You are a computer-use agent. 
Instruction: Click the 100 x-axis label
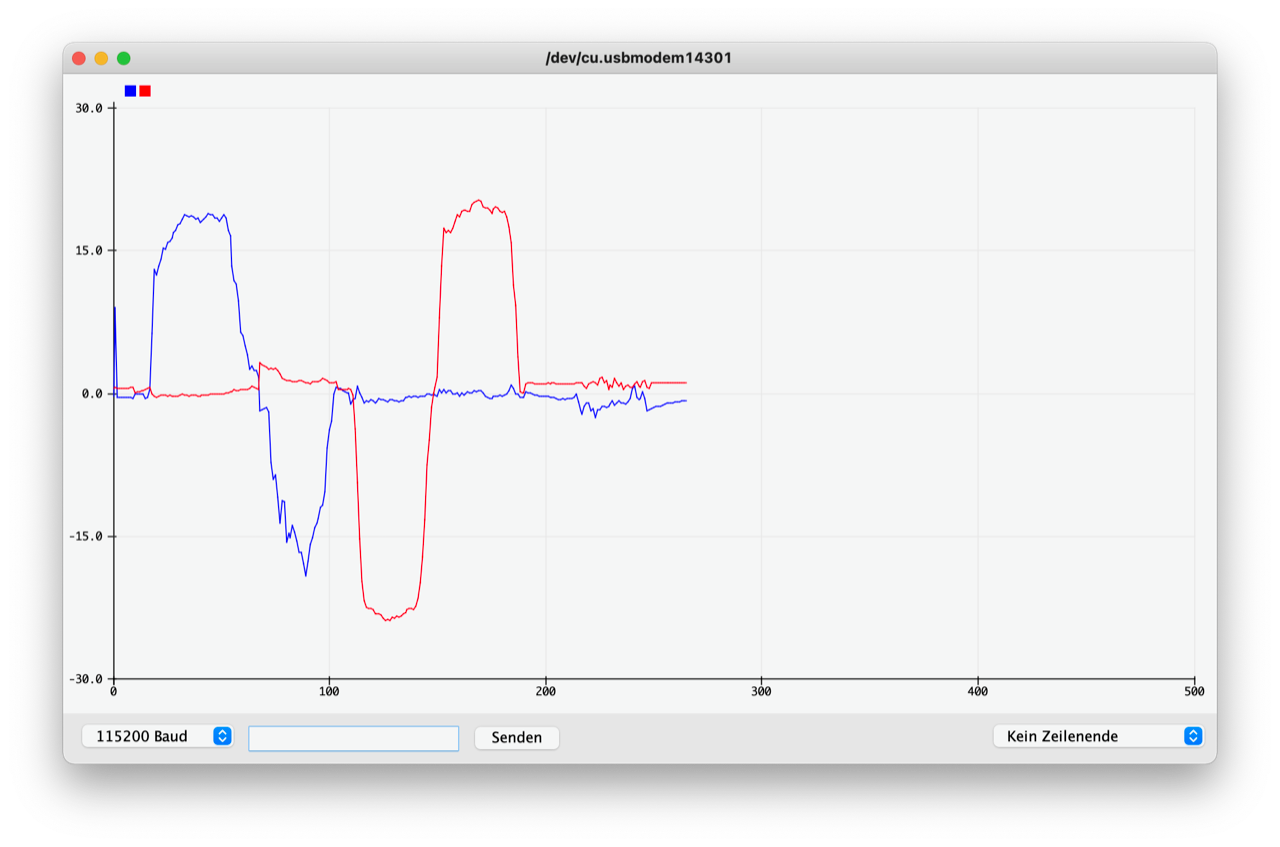click(x=329, y=691)
